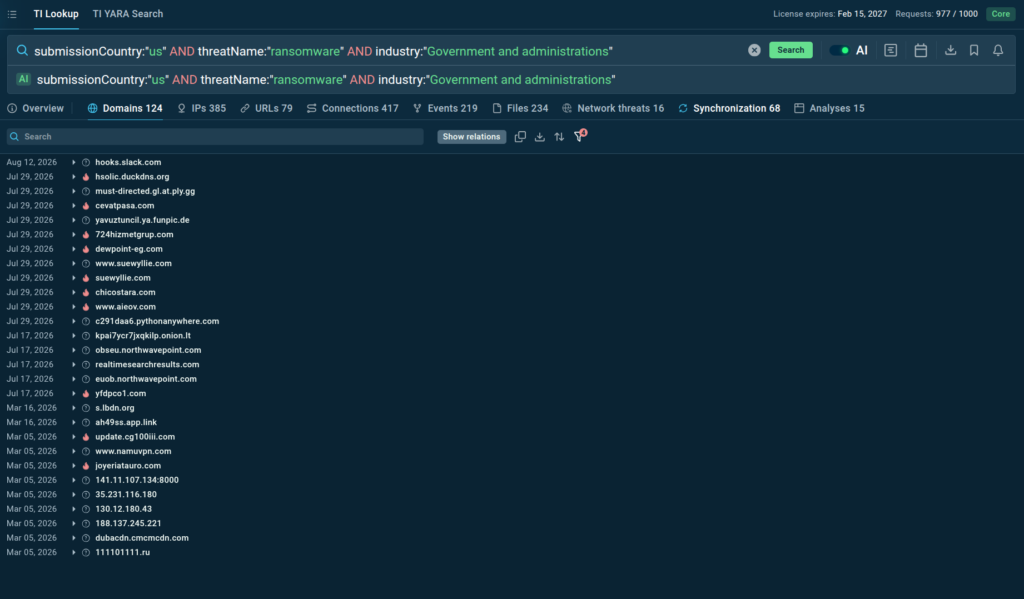The height and width of the screenshot is (599, 1024).
Task: Expand the hooks.slack.com row
Action: pos(73,162)
